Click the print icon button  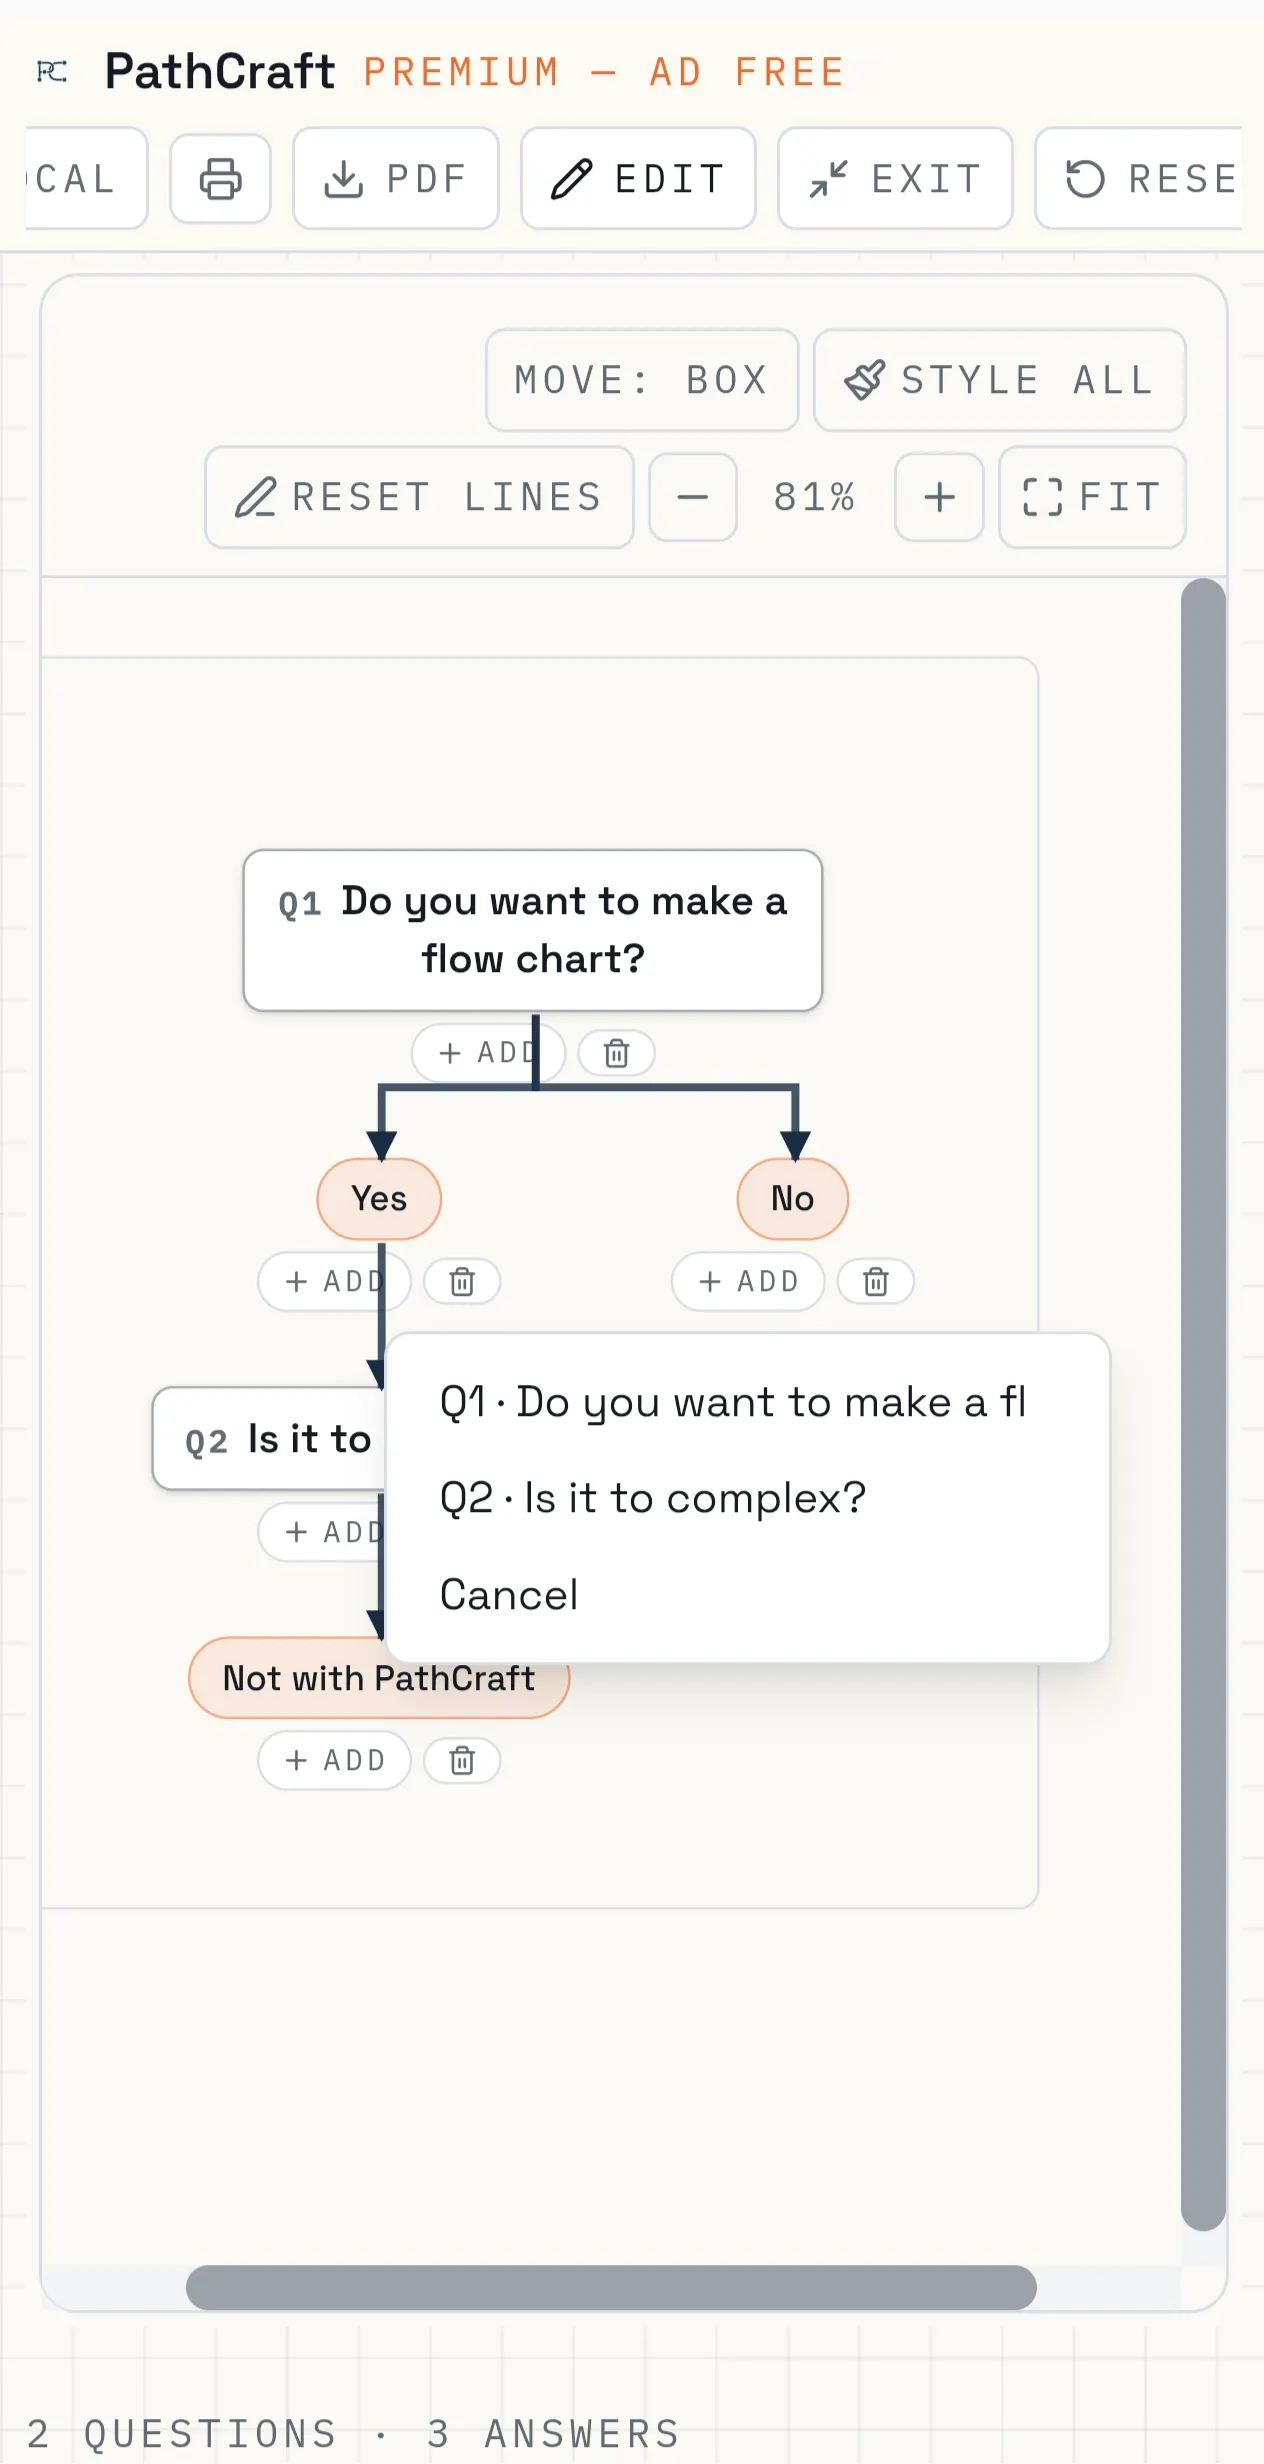coord(220,179)
